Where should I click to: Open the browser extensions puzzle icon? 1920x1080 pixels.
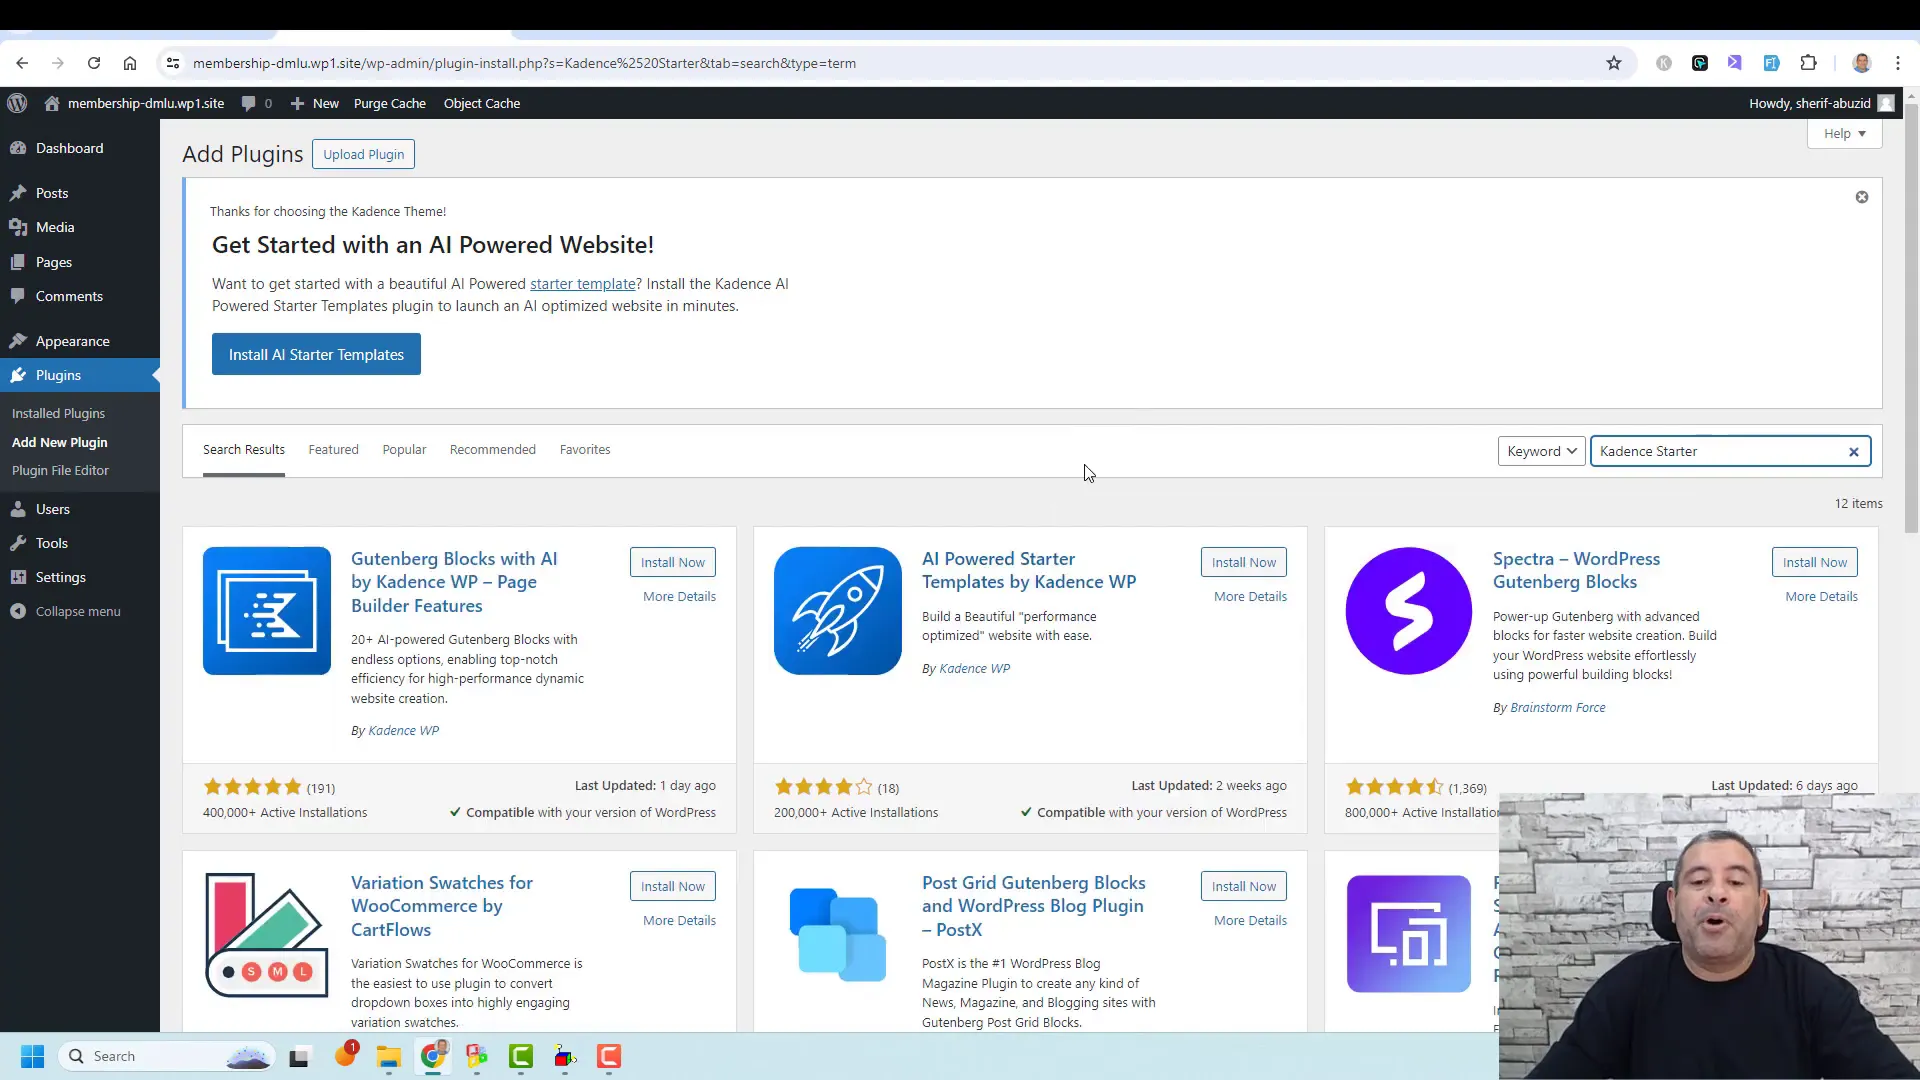coord(1808,63)
